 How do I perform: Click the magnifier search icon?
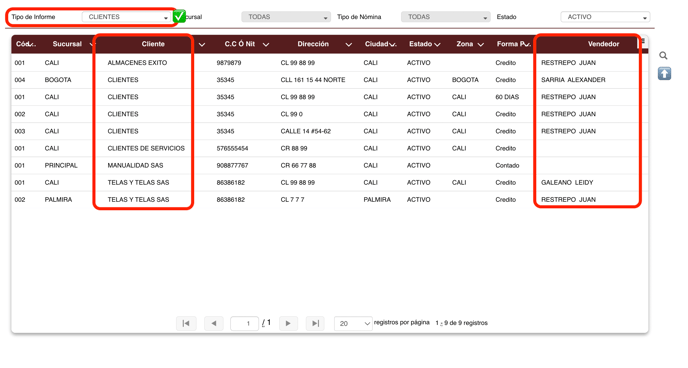663,56
